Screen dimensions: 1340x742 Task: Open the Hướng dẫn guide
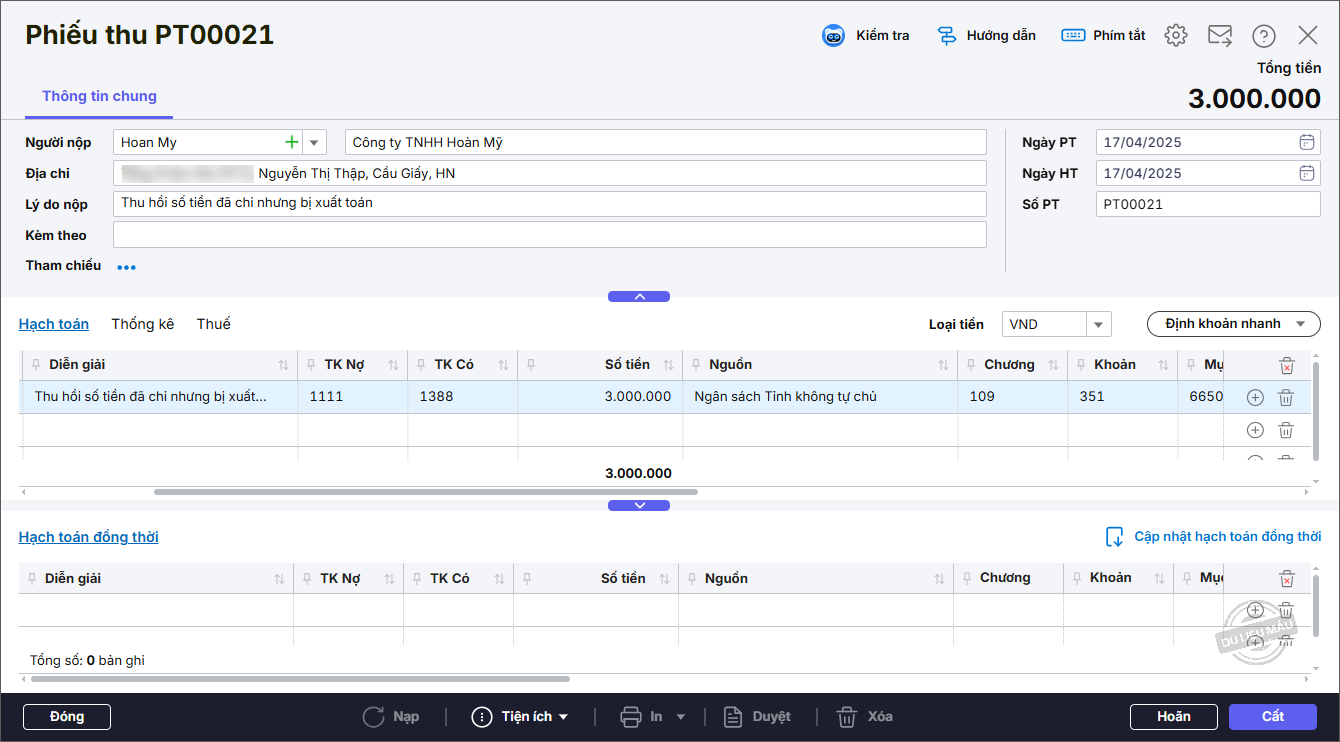[x=985, y=36]
